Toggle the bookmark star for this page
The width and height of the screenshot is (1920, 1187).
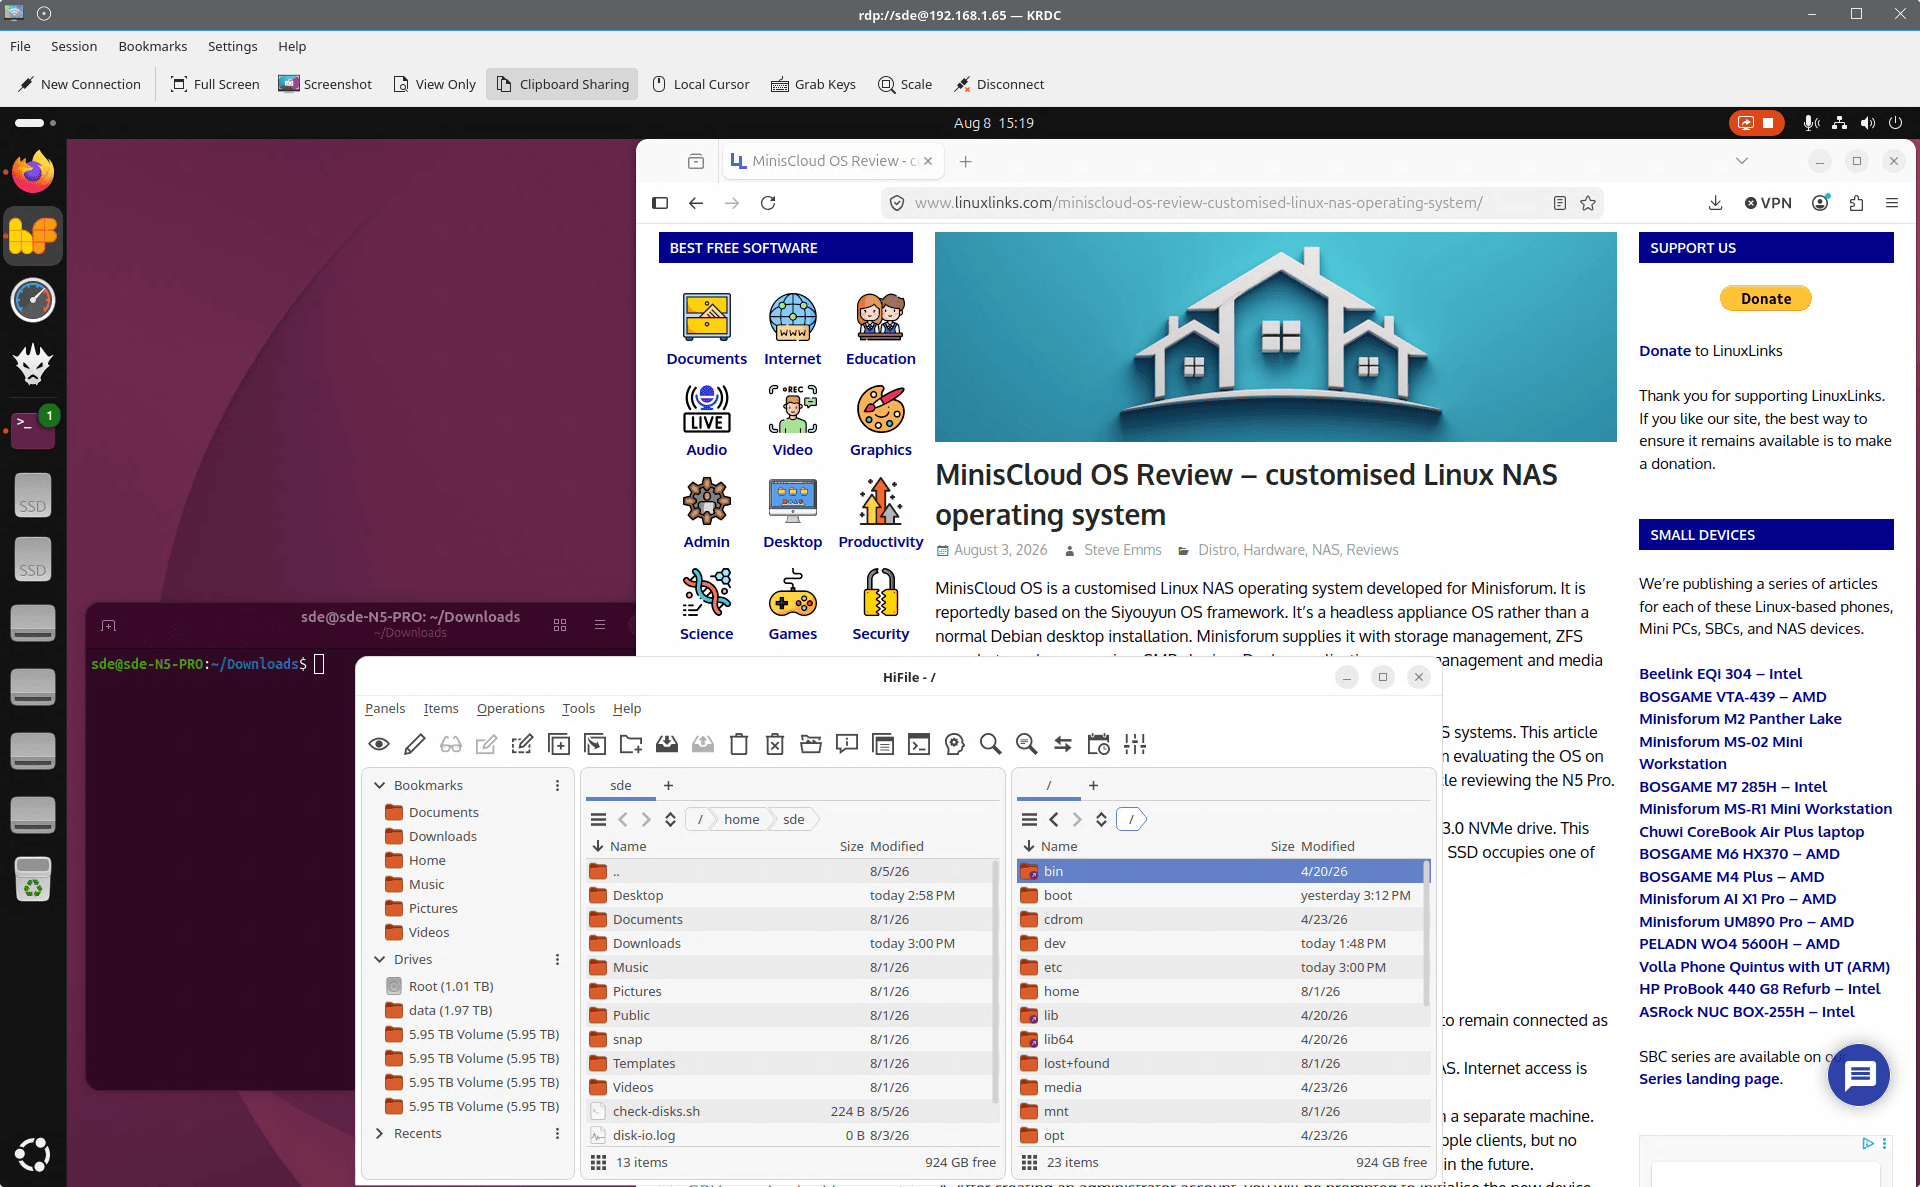[1588, 203]
